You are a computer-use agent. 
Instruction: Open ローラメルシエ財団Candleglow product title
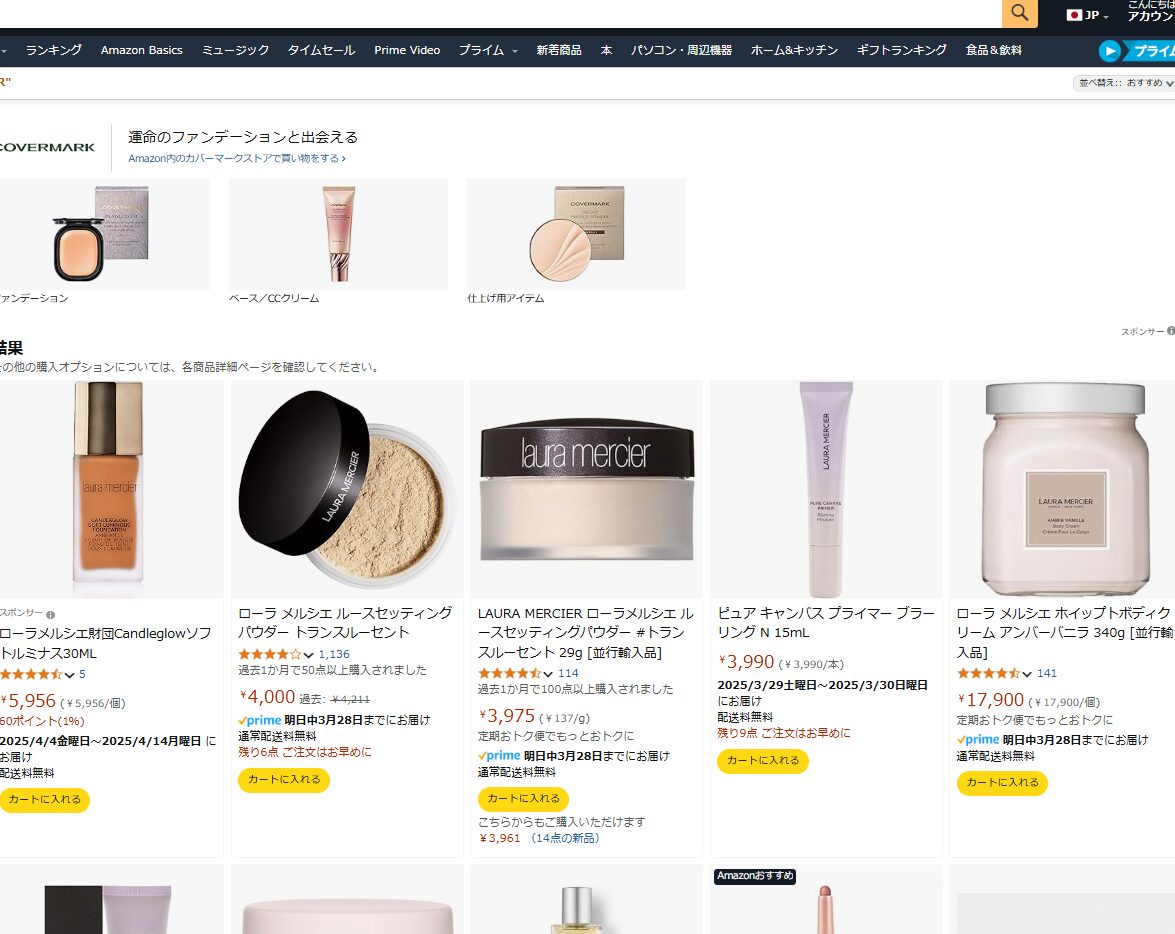click(105, 643)
